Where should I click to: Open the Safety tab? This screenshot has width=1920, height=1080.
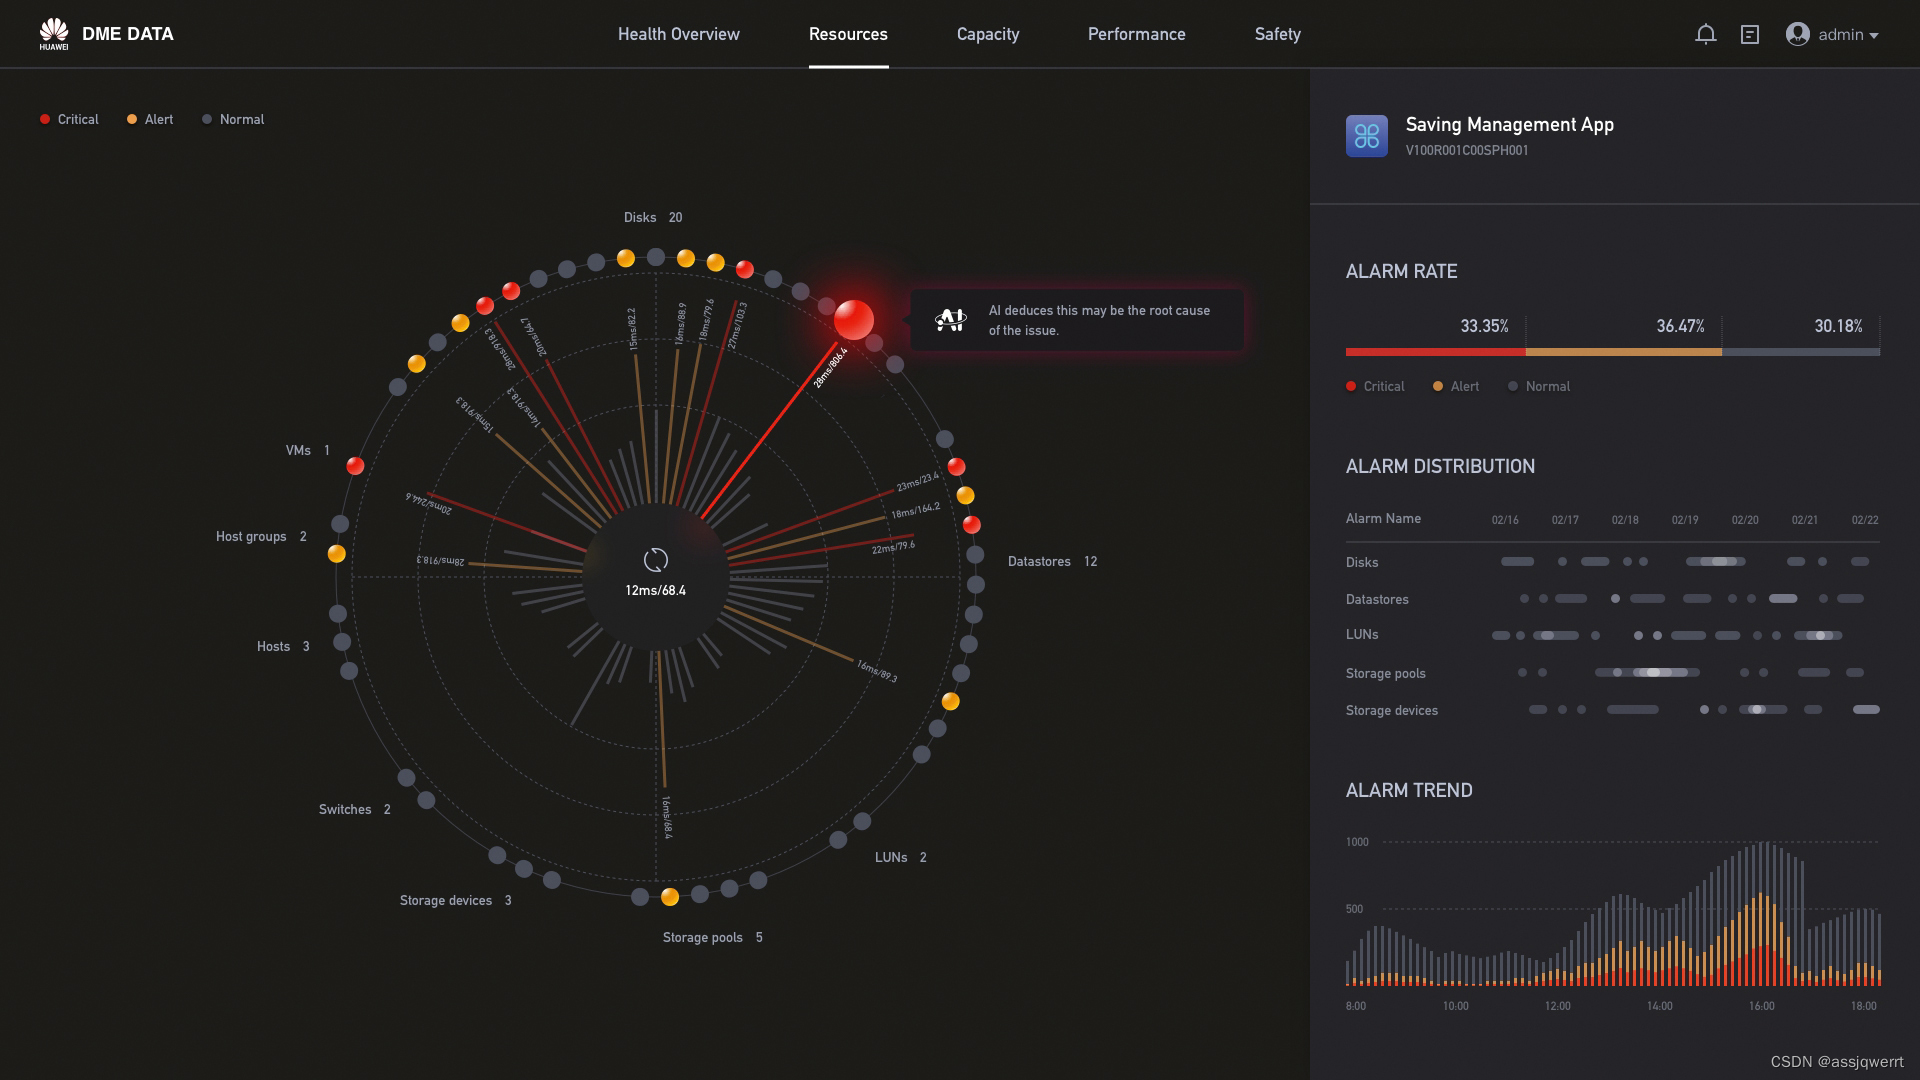click(x=1277, y=34)
